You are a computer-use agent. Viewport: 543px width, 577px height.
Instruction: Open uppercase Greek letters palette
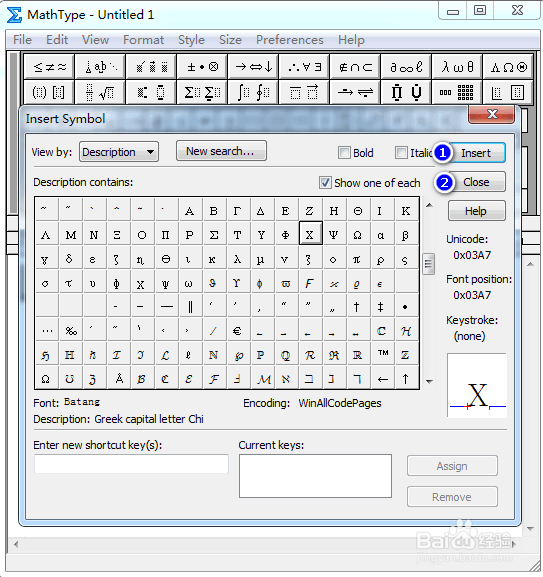coord(508,67)
